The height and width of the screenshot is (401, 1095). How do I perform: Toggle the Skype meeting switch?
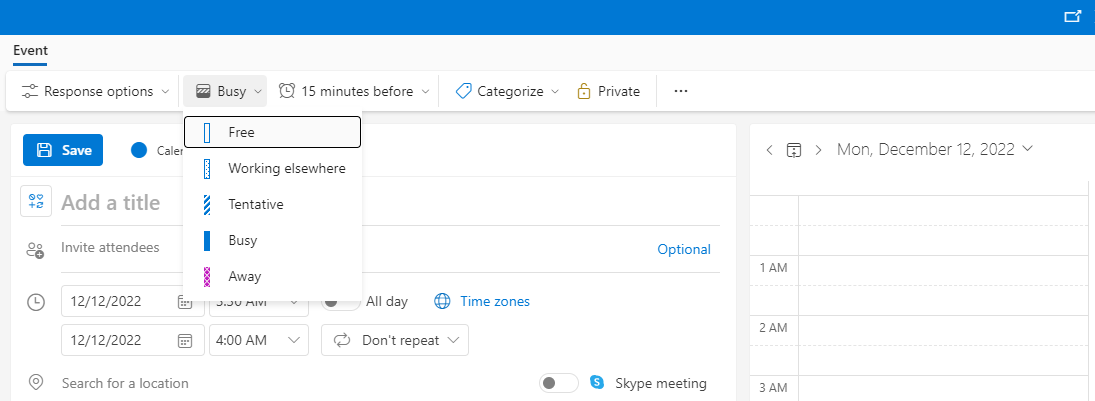point(559,384)
